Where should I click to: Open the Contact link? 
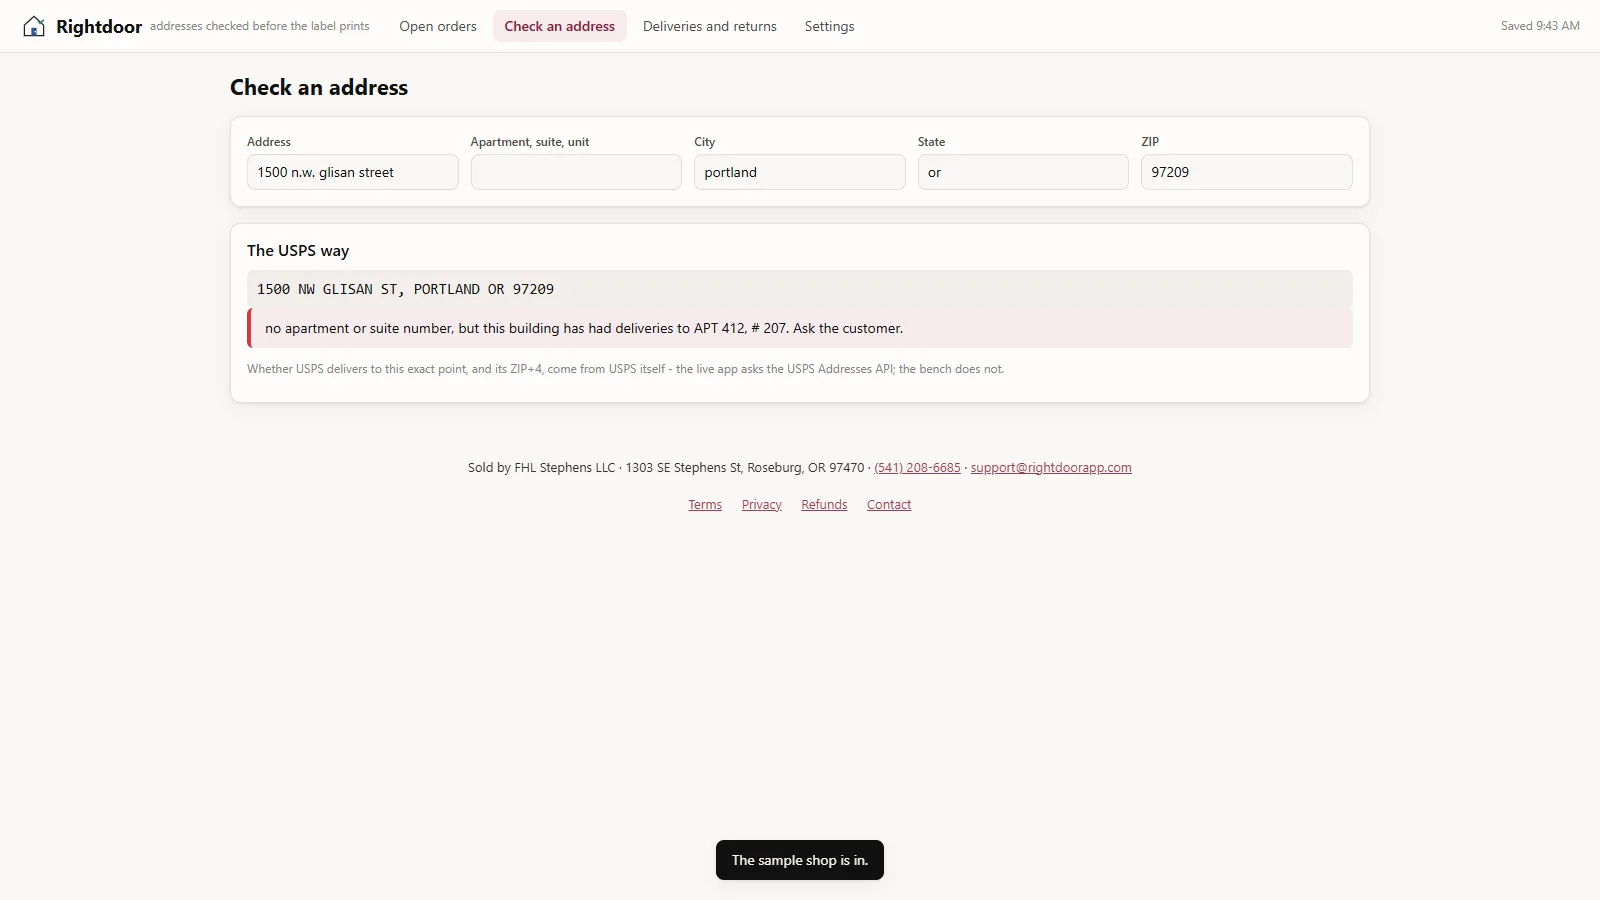point(889,505)
